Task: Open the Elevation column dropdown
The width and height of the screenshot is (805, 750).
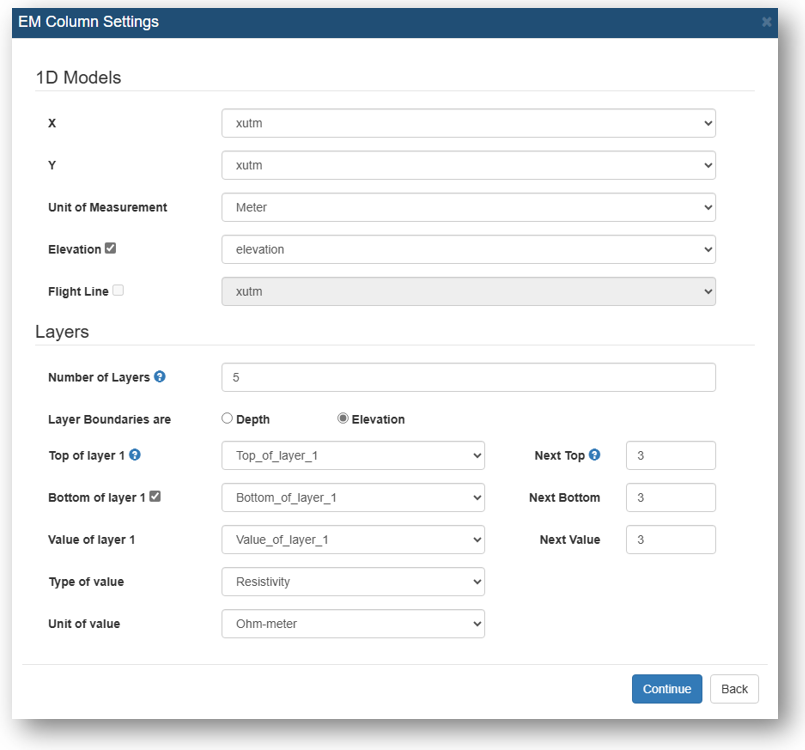Action: point(468,249)
